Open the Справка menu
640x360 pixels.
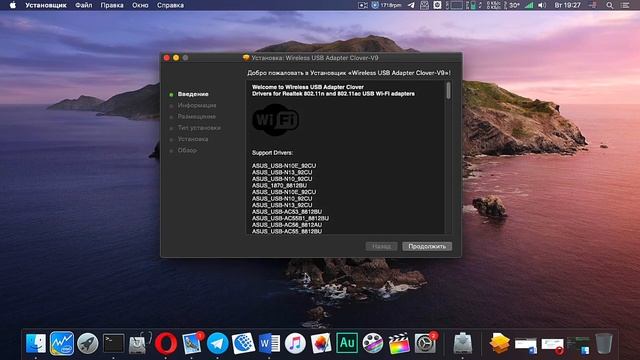click(170, 5)
